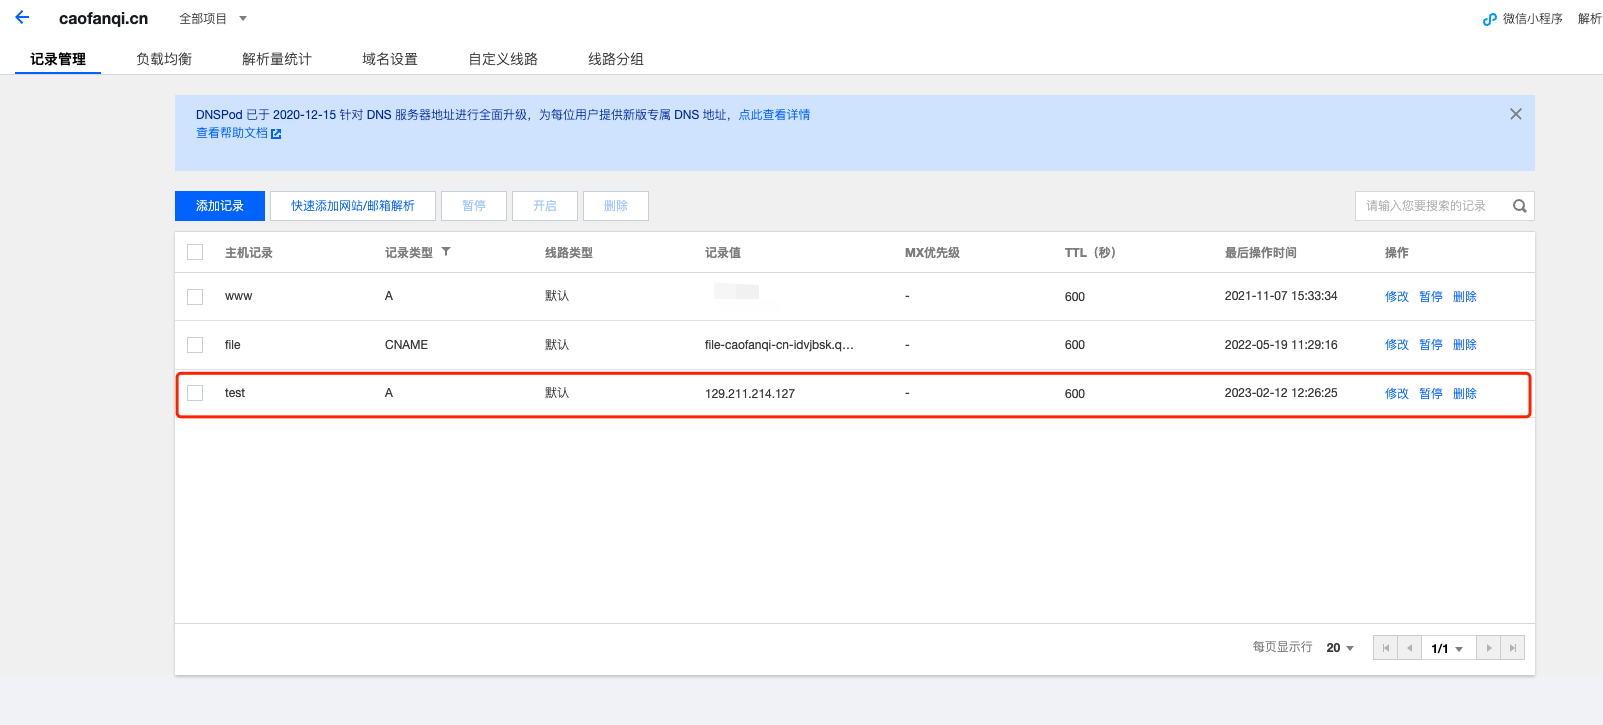This screenshot has width=1603, height=725.
Task: Click the 添加记录 button
Action: pyautogui.click(x=220, y=206)
